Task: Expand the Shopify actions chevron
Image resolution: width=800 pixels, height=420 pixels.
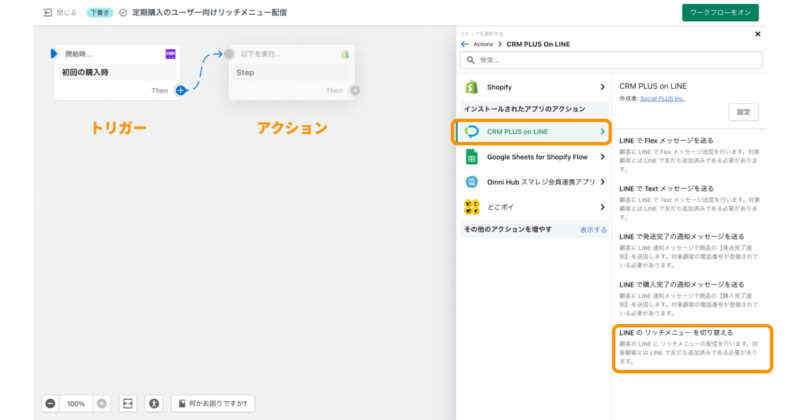Action: [x=603, y=87]
